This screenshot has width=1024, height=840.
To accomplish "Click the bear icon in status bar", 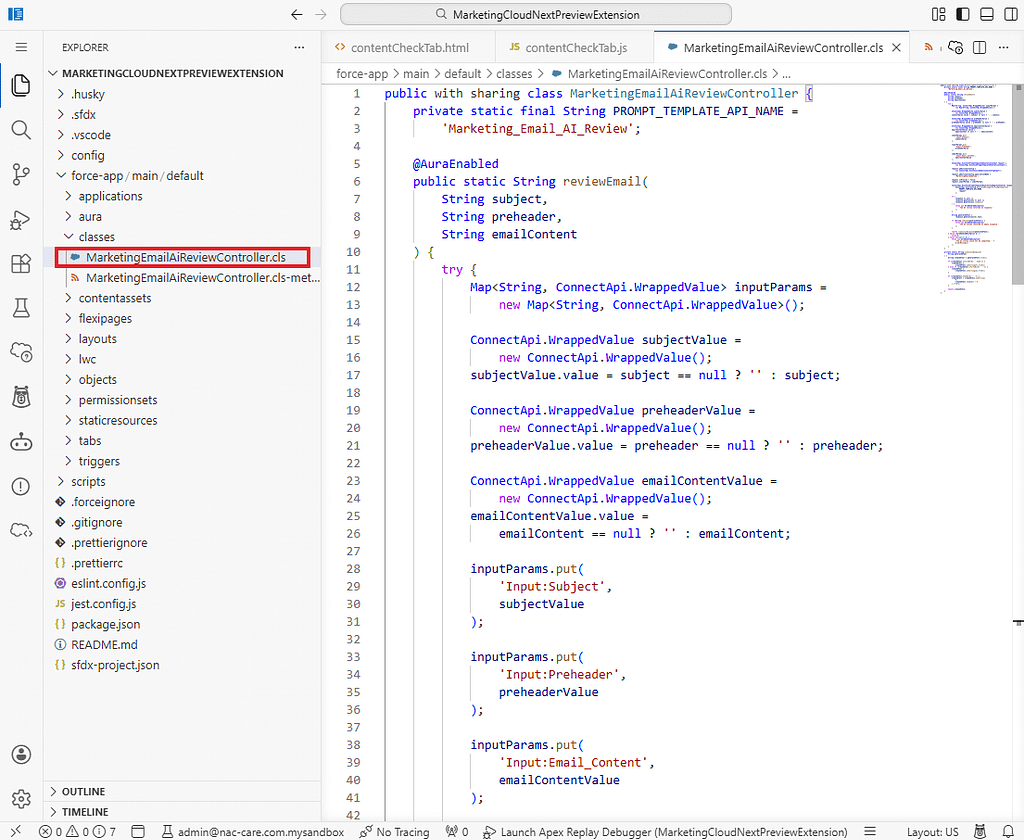I will [980, 832].
